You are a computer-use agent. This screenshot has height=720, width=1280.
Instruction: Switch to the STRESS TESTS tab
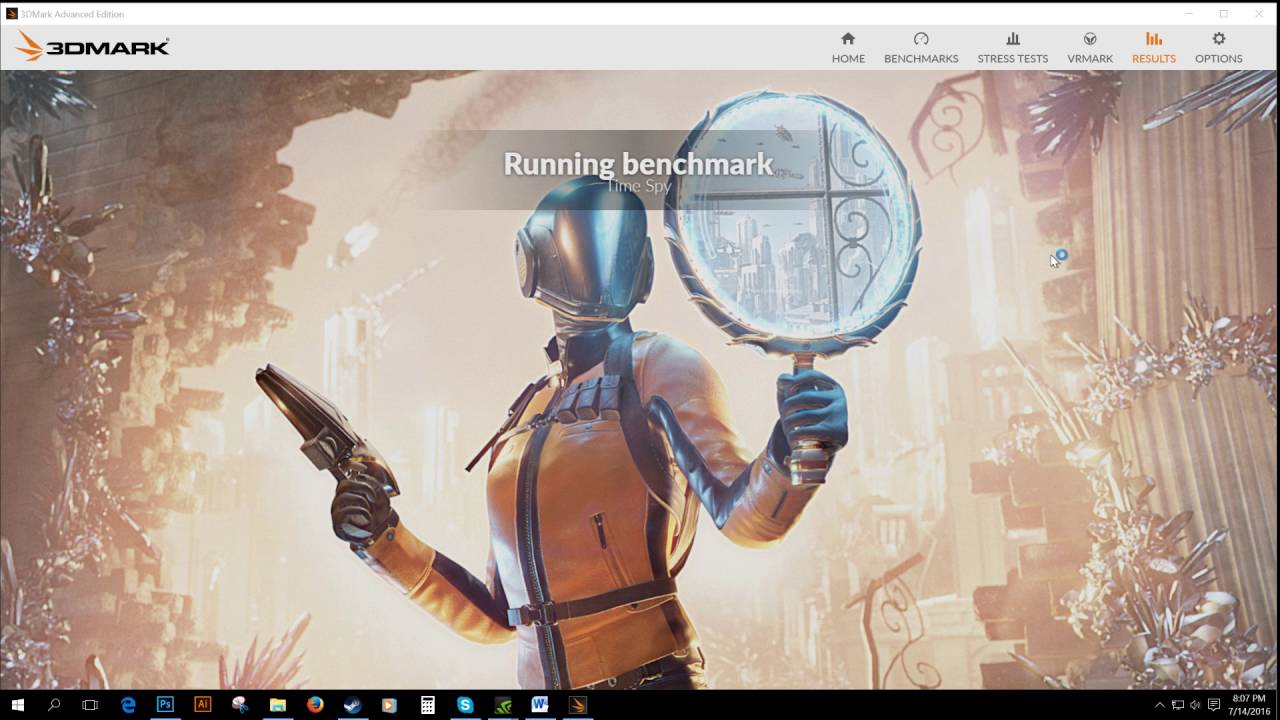[1012, 48]
